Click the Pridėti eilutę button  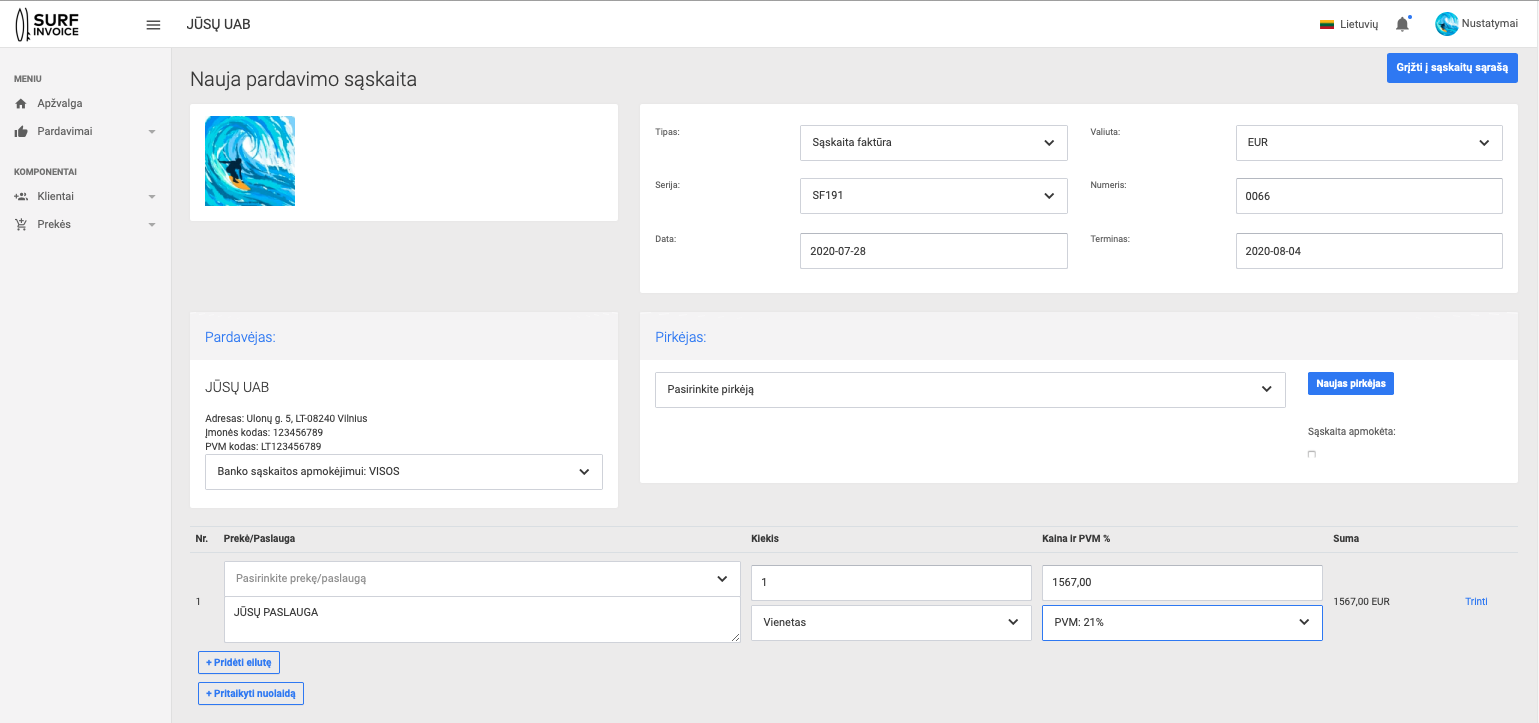[239, 662]
